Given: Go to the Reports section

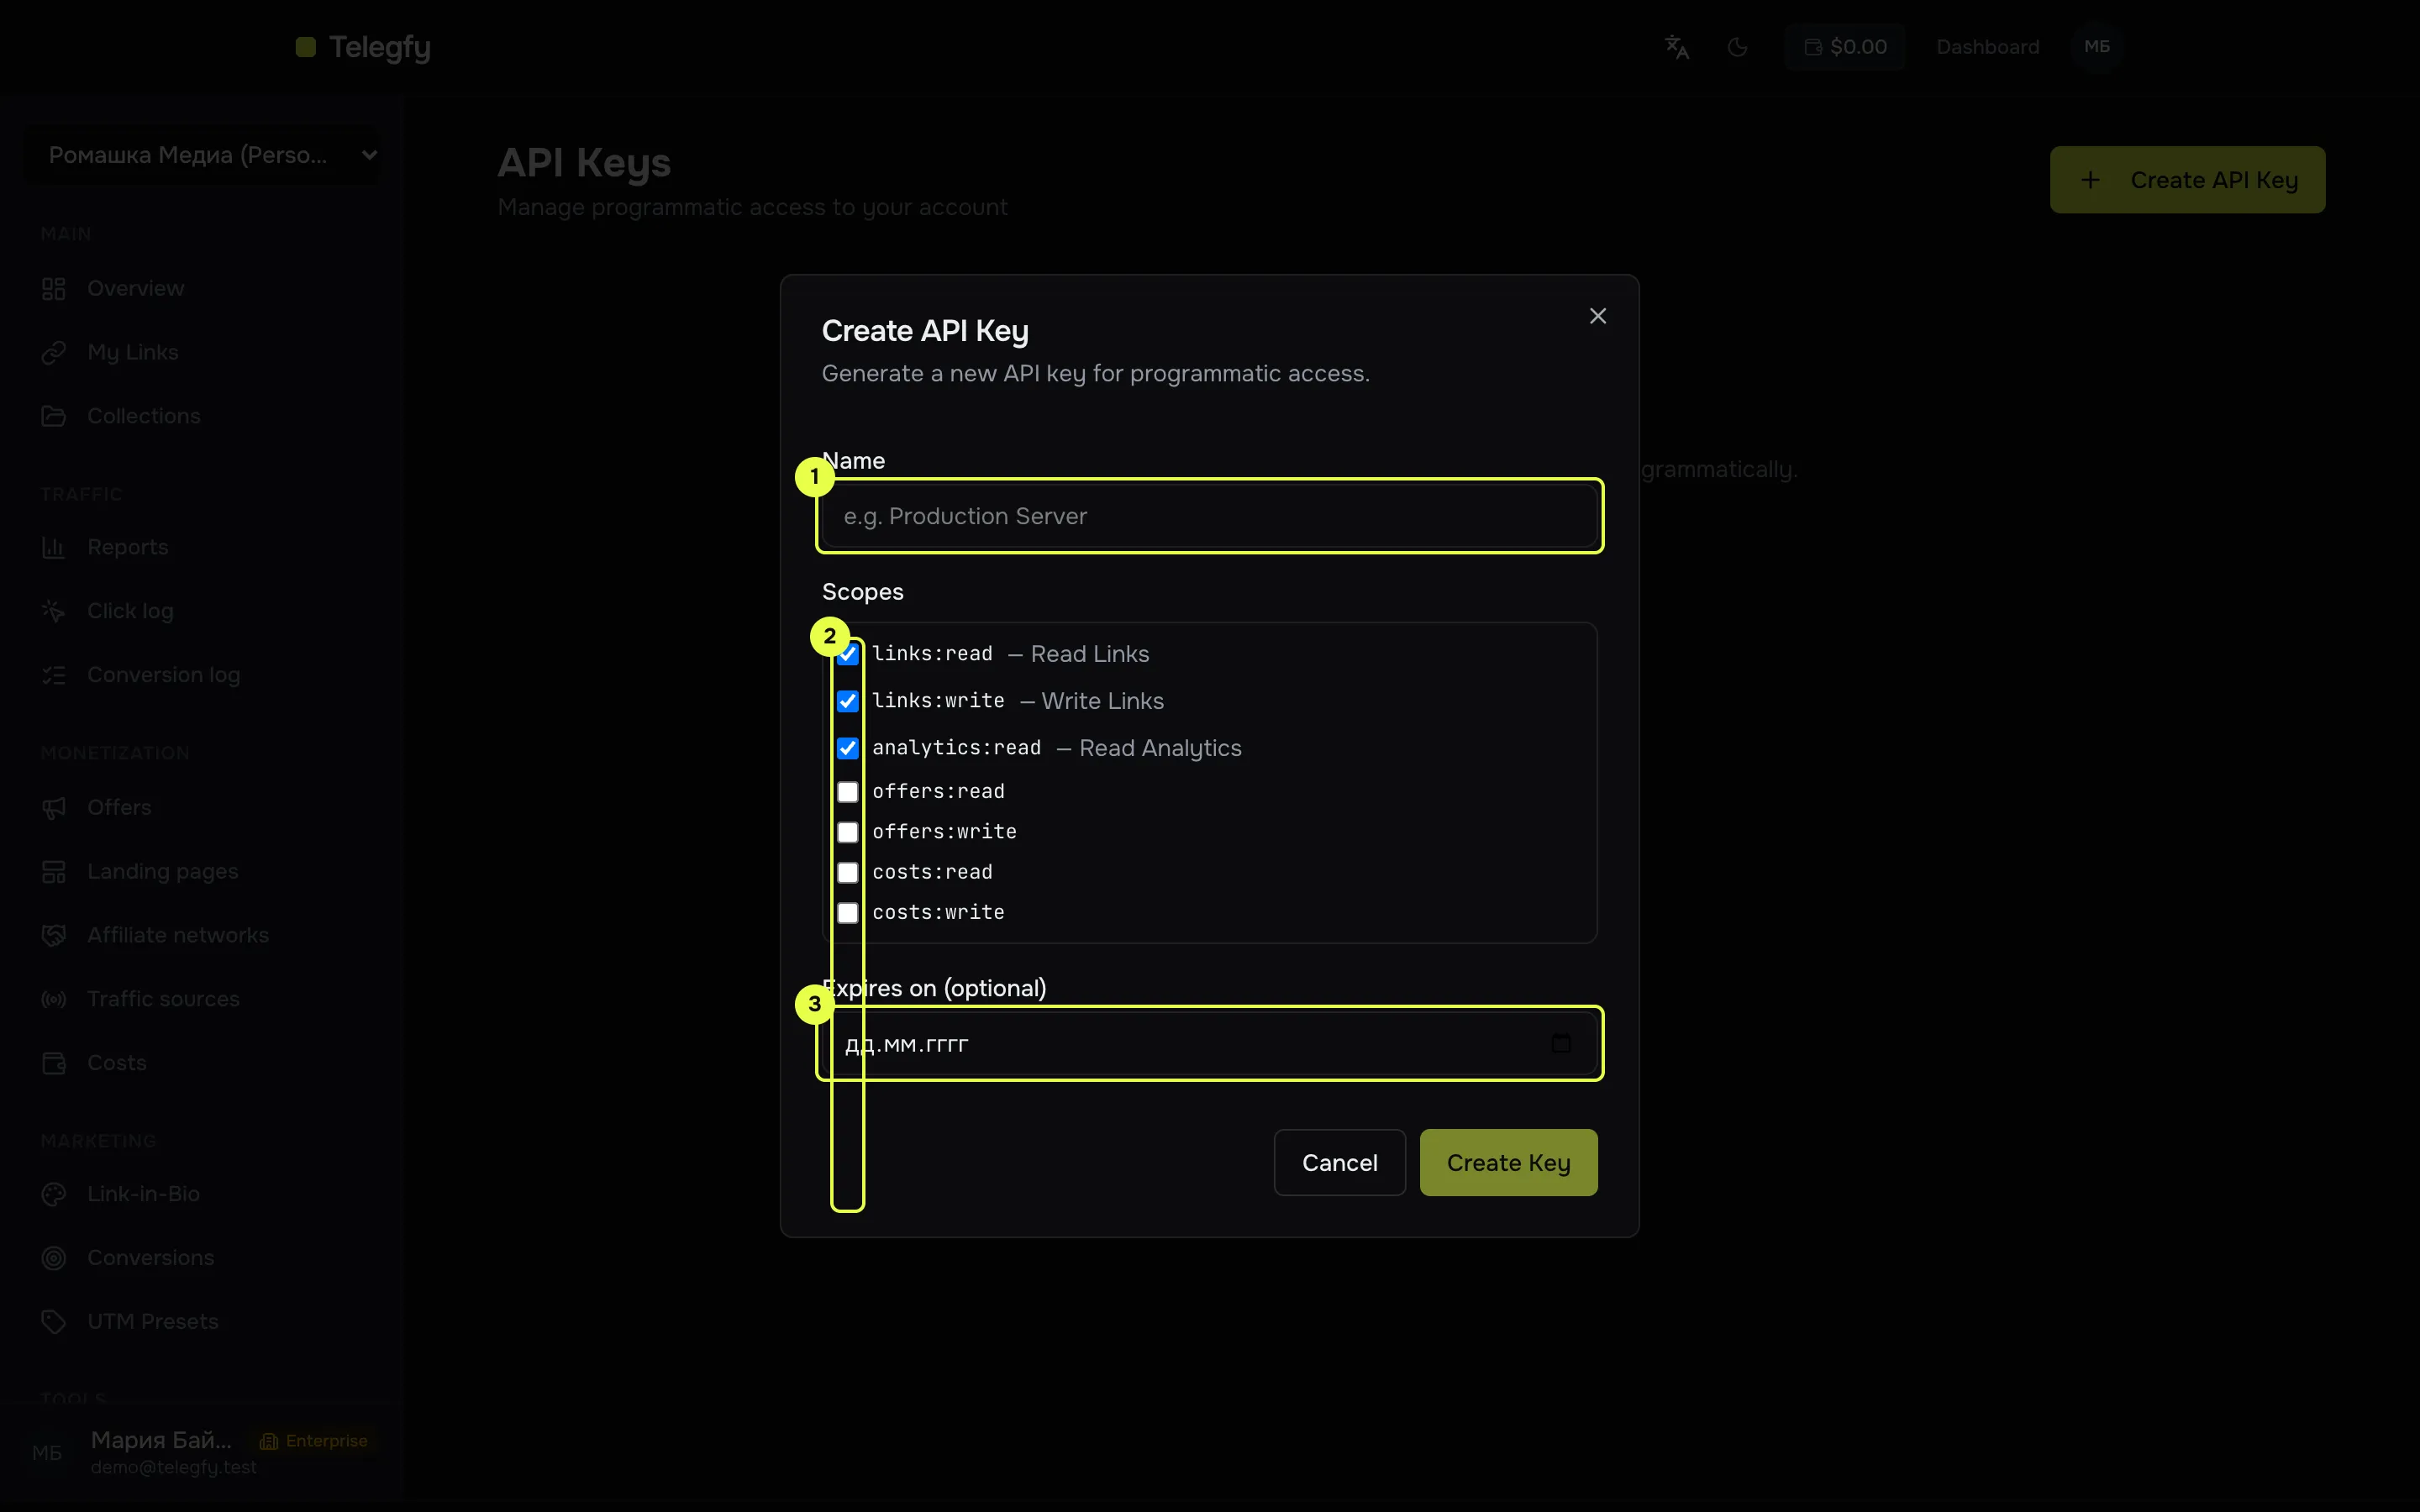Looking at the screenshot, I should [x=200, y=547].
